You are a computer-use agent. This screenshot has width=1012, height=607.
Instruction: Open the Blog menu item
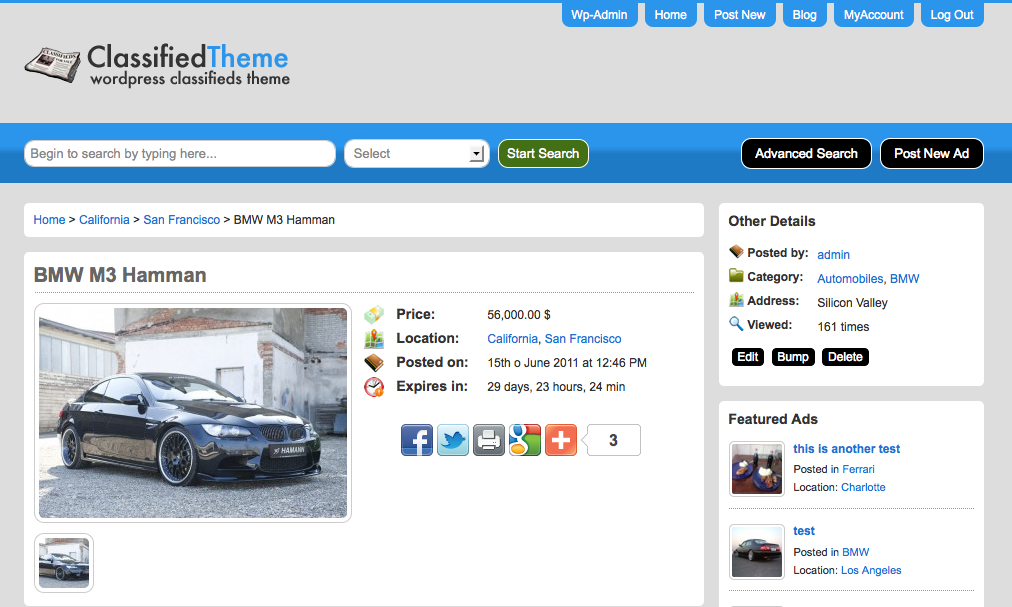[805, 14]
